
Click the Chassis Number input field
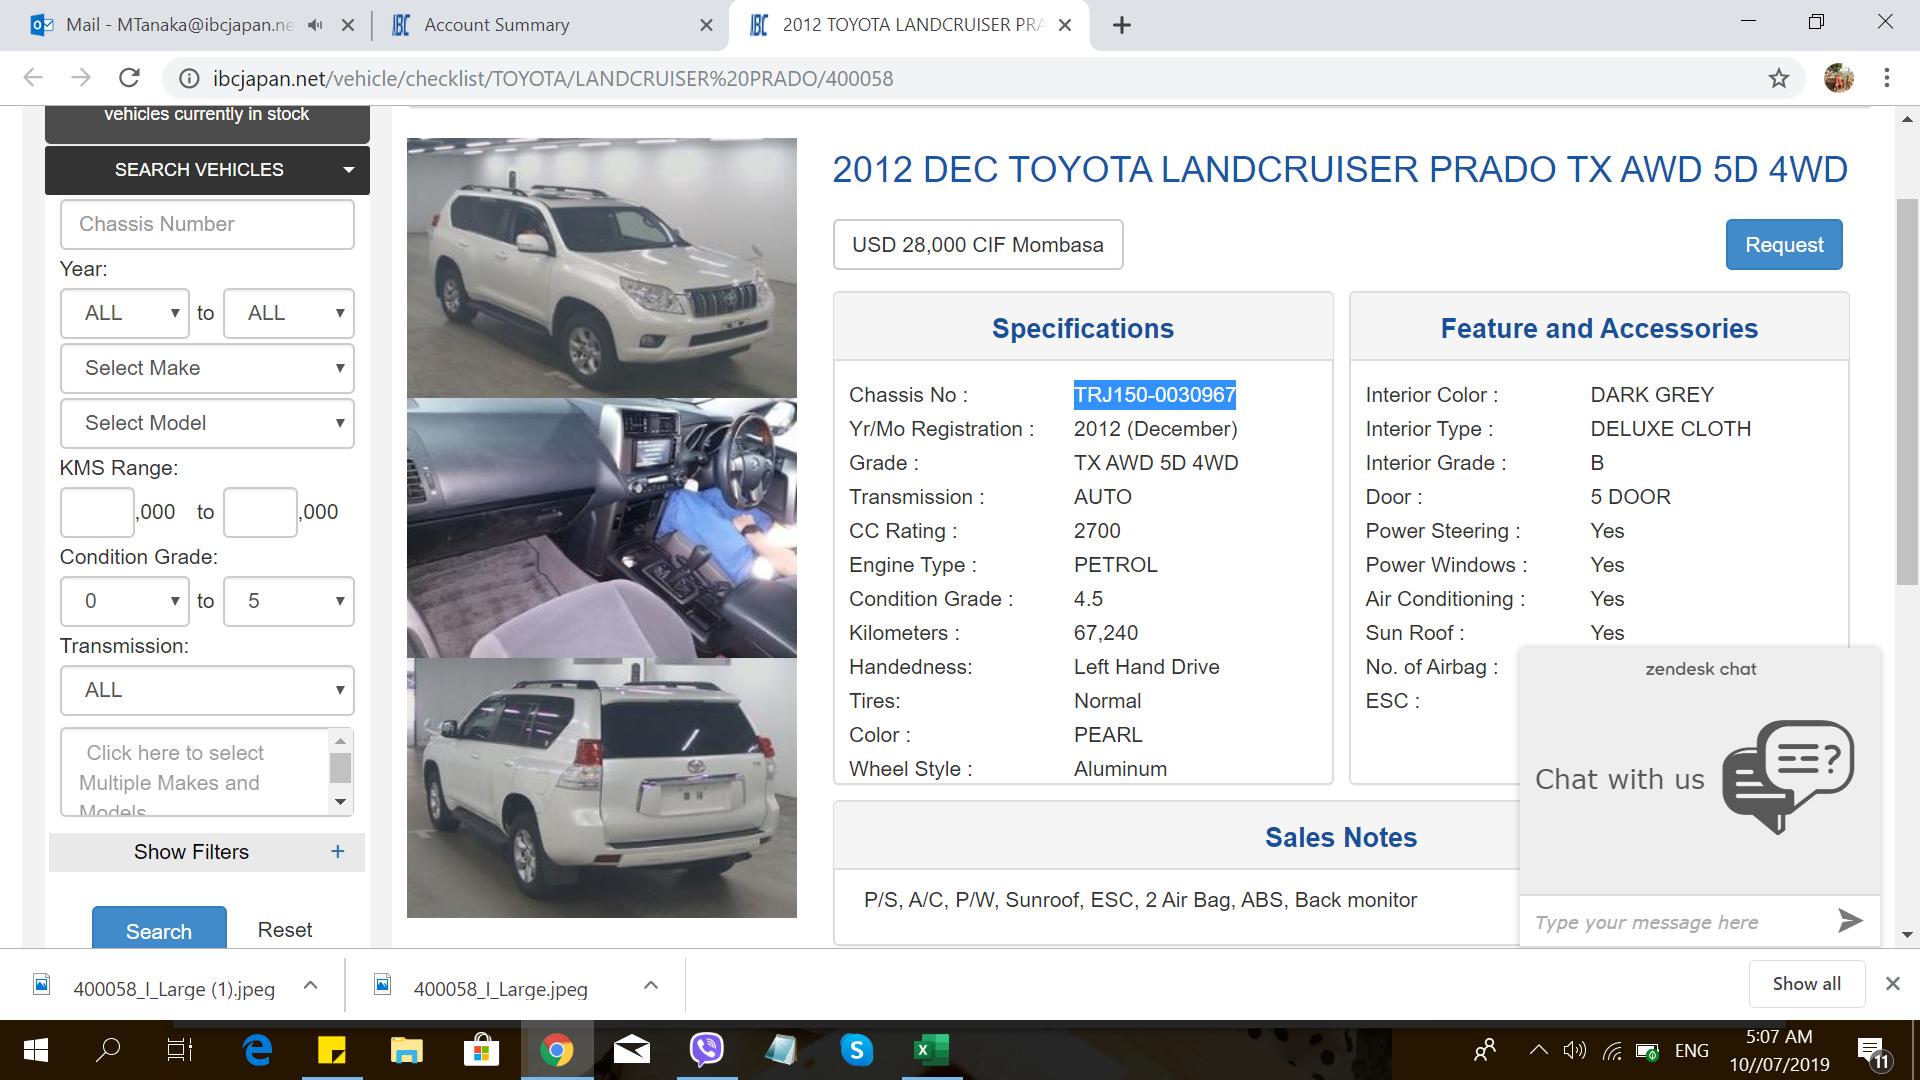tap(207, 224)
